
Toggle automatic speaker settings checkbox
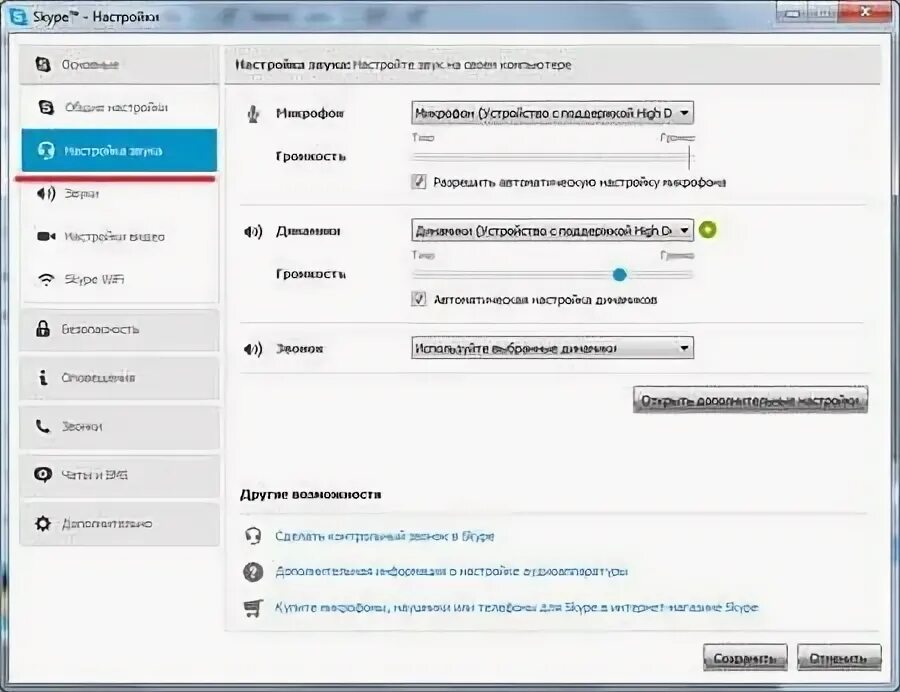point(419,300)
